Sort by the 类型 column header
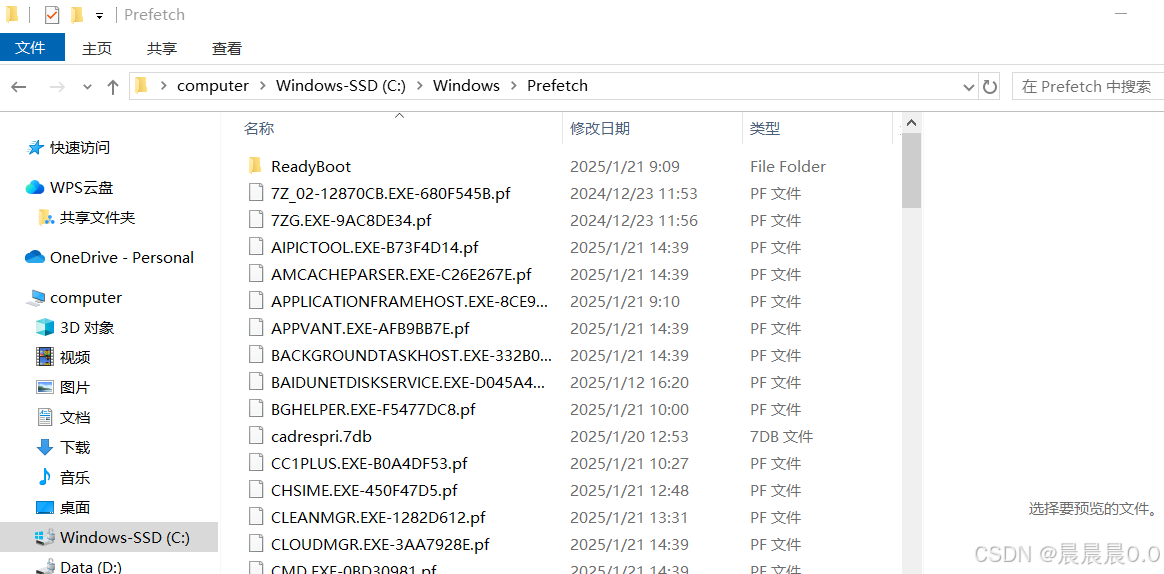This screenshot has width=1164, height=574. (x=765, y=128)
